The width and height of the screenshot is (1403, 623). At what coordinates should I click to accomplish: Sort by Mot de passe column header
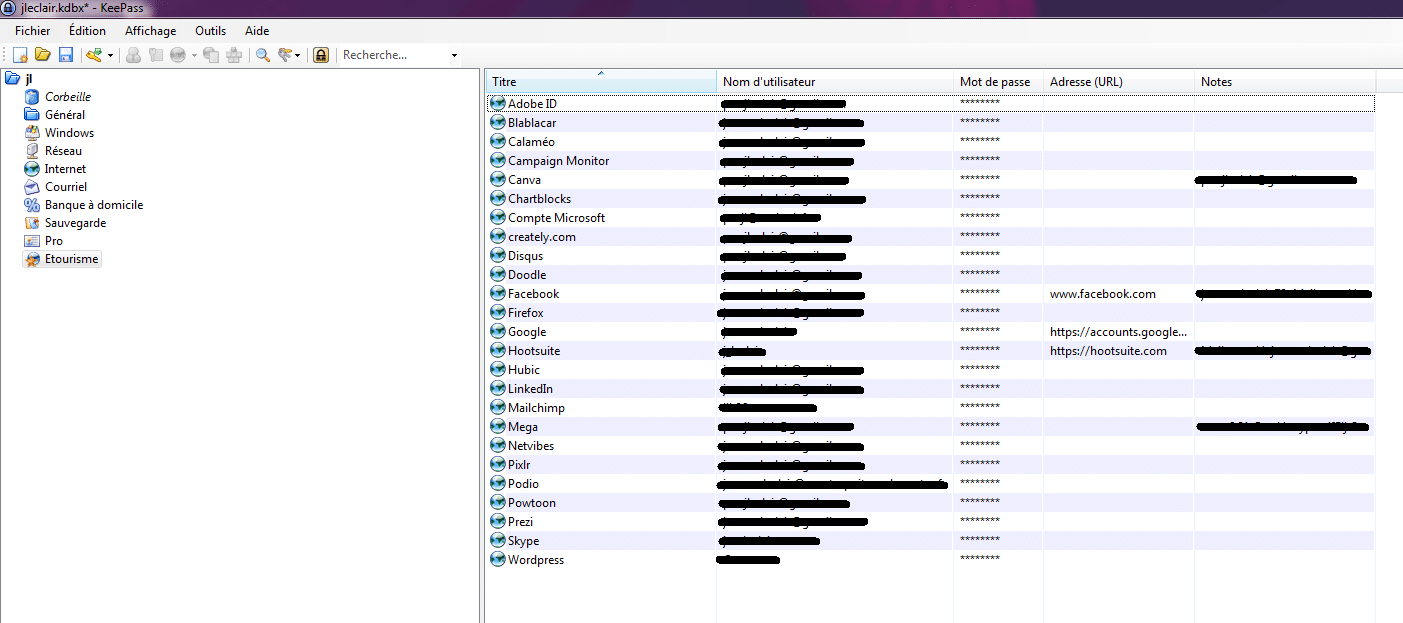(x=998, y=82)
